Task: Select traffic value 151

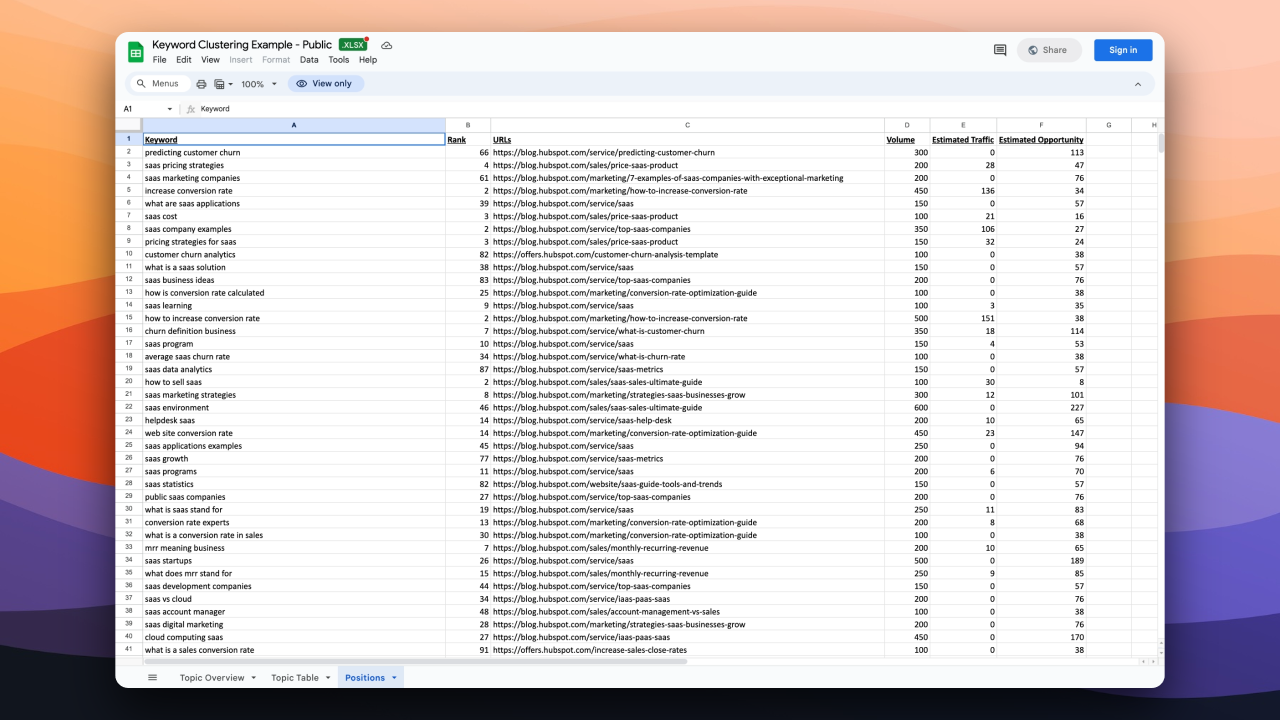Action: click(963, 319)
